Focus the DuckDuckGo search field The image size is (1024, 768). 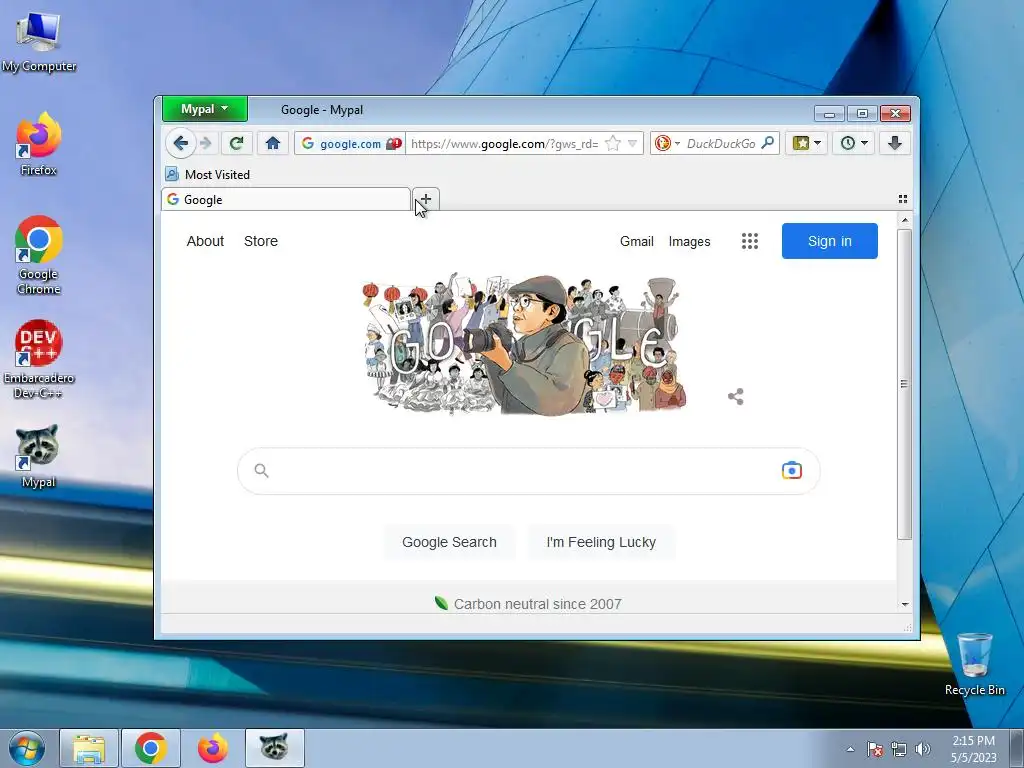pos(721,144)
